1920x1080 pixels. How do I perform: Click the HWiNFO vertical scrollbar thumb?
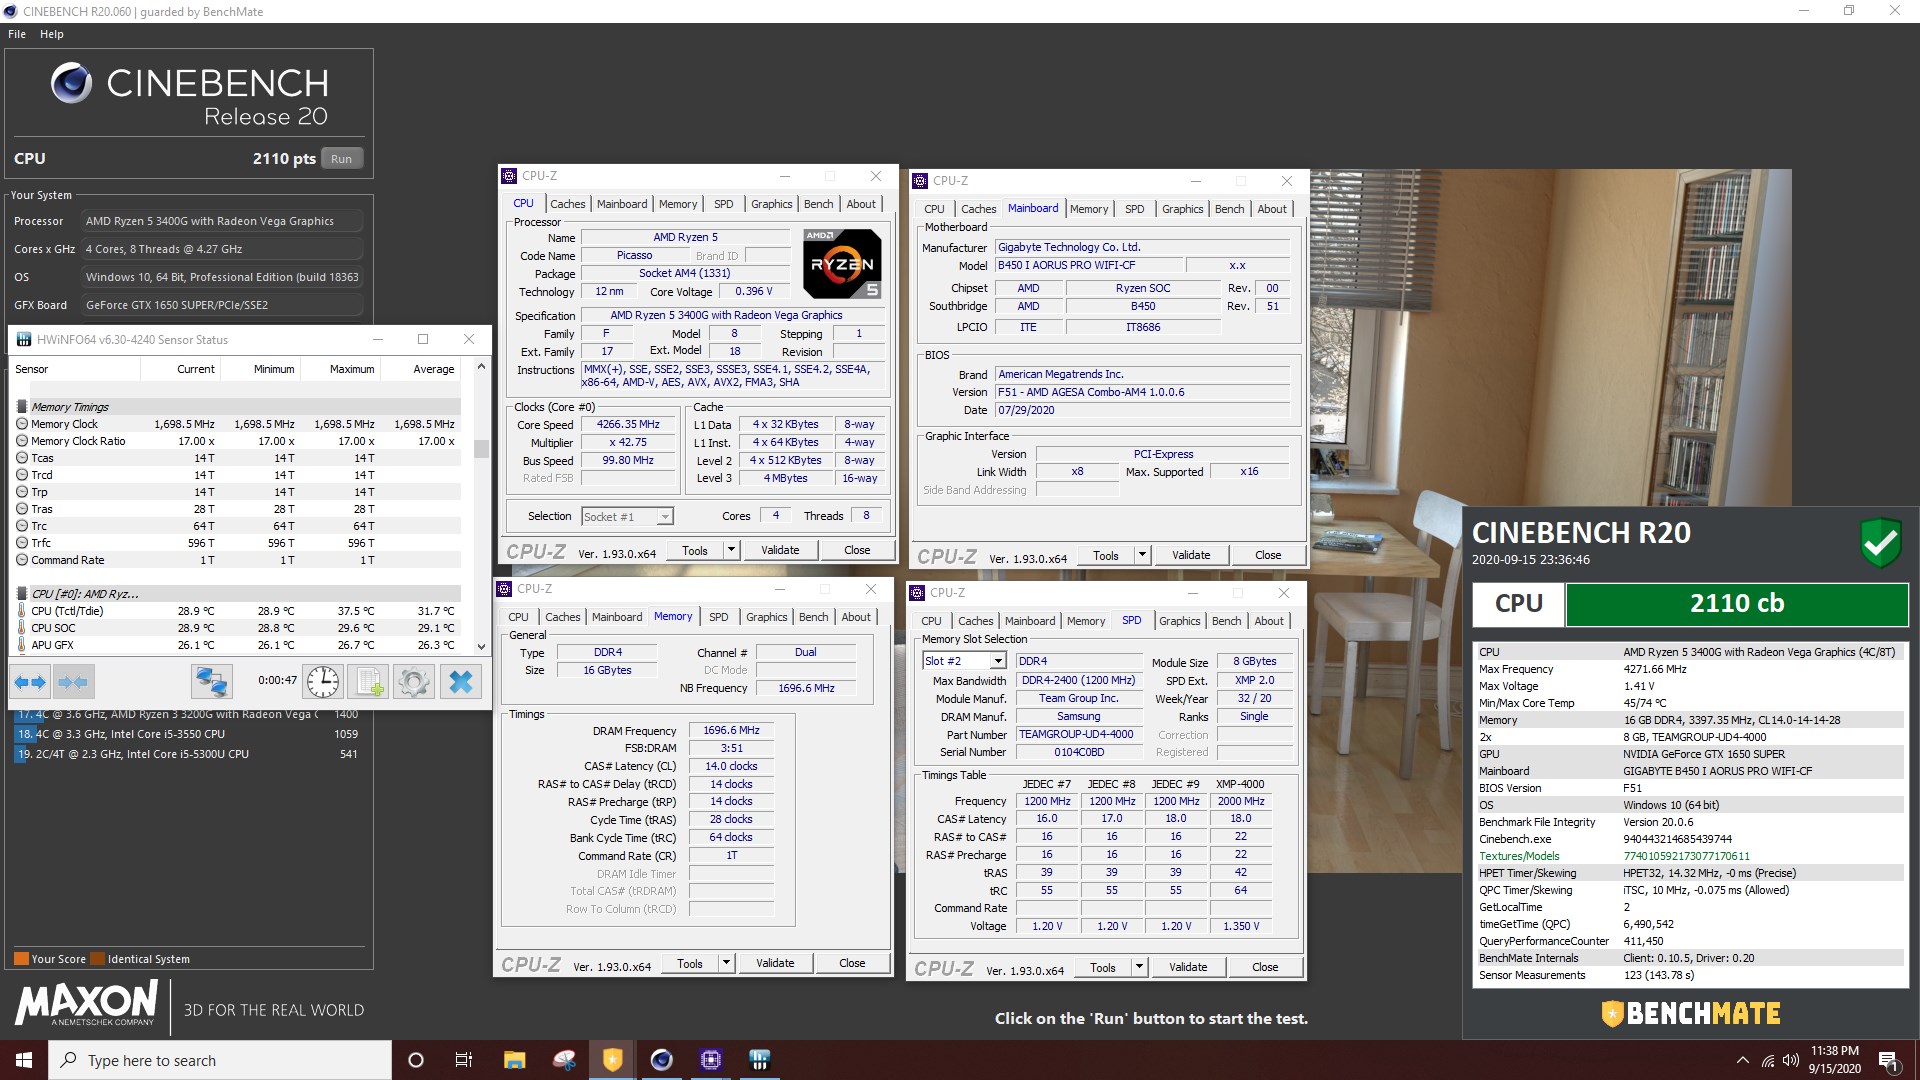coord(481,449)
